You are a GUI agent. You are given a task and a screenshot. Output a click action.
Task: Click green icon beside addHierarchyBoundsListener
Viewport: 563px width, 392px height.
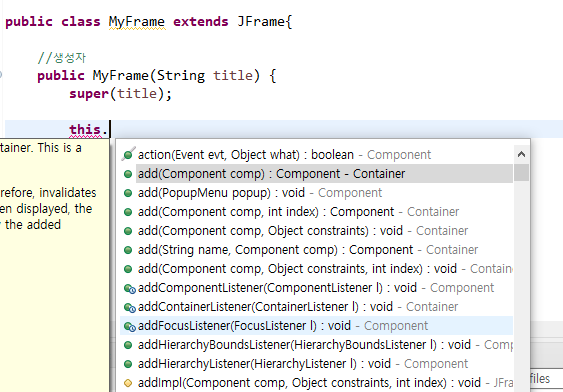(x=128, y=345)
